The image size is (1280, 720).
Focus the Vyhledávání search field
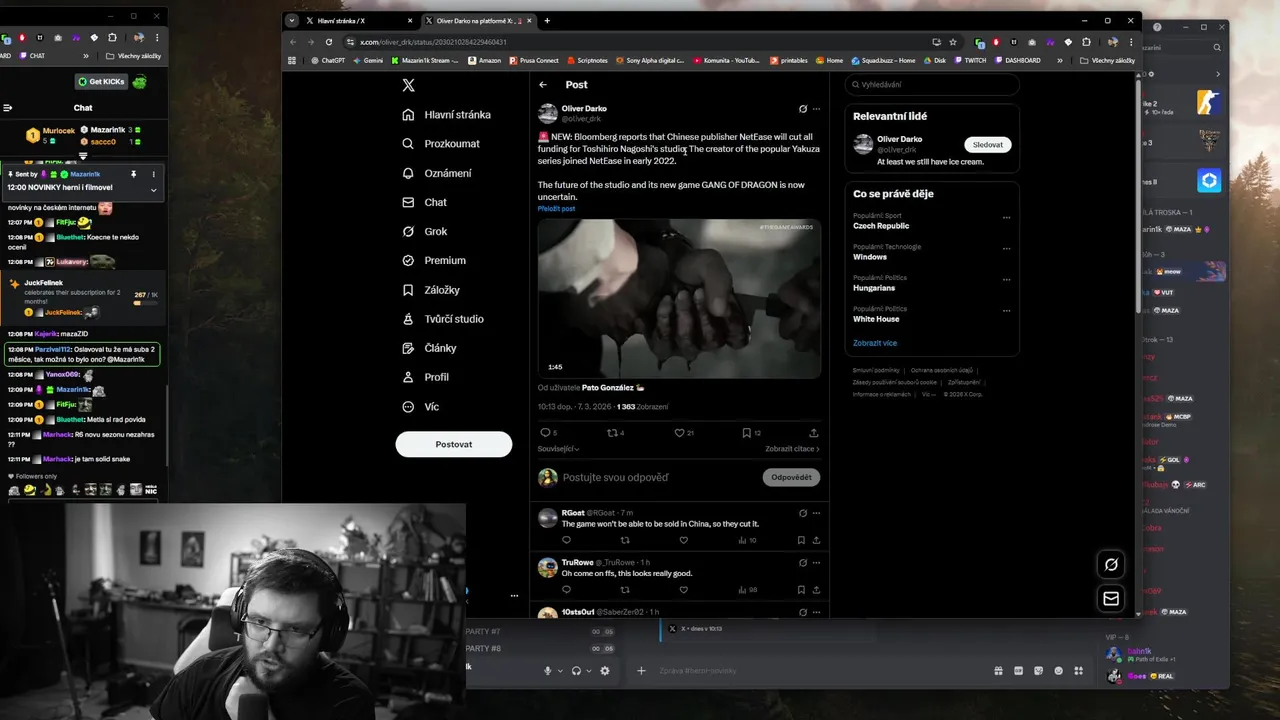[932, 85]
